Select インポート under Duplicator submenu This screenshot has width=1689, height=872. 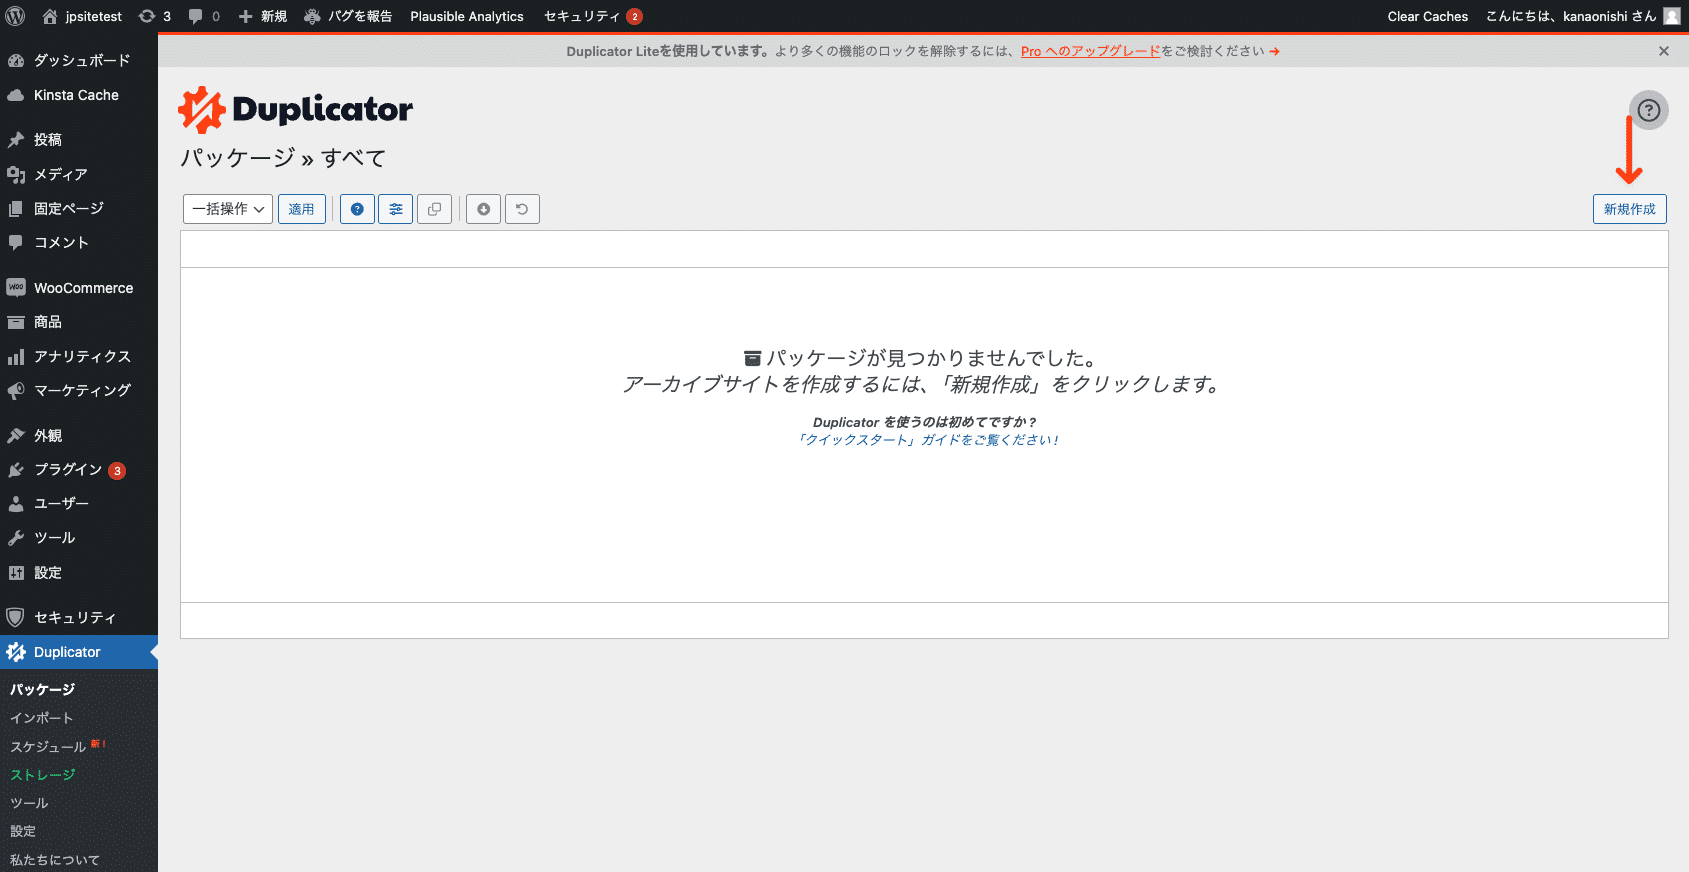pos(41,718)
